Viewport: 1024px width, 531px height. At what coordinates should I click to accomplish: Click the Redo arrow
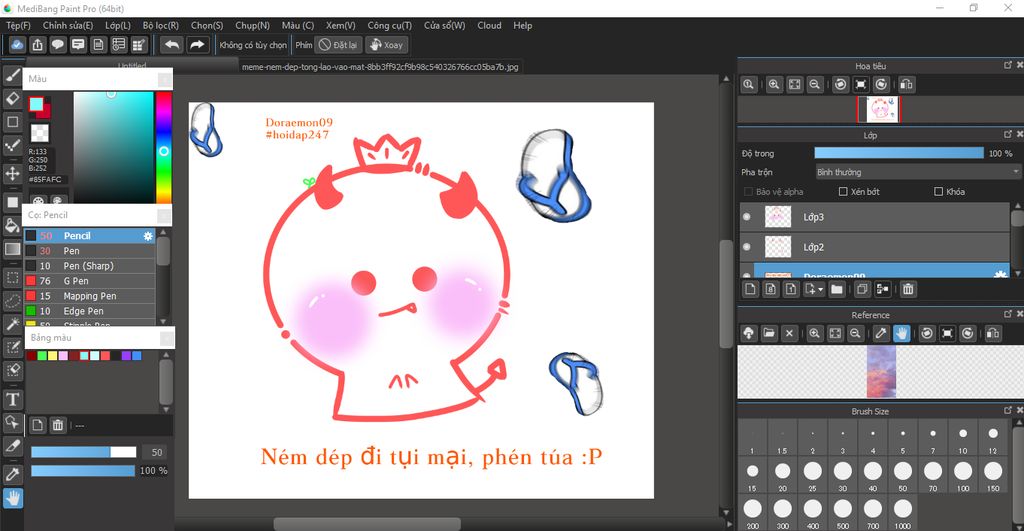197,44
